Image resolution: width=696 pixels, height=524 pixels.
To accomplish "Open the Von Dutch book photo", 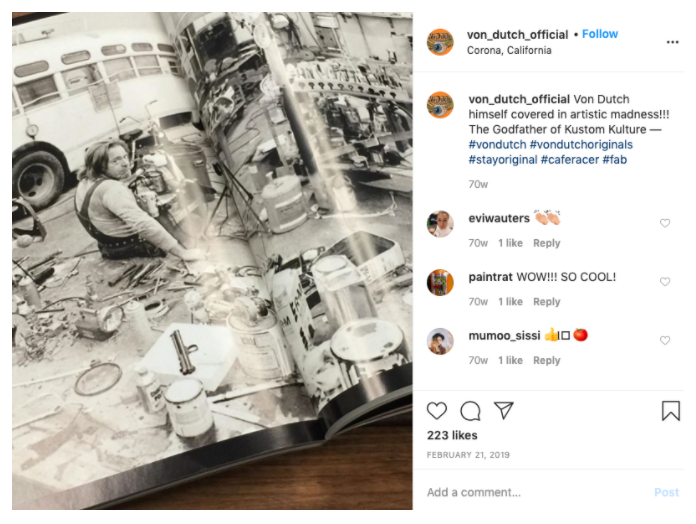I will [x=212, y=261].
